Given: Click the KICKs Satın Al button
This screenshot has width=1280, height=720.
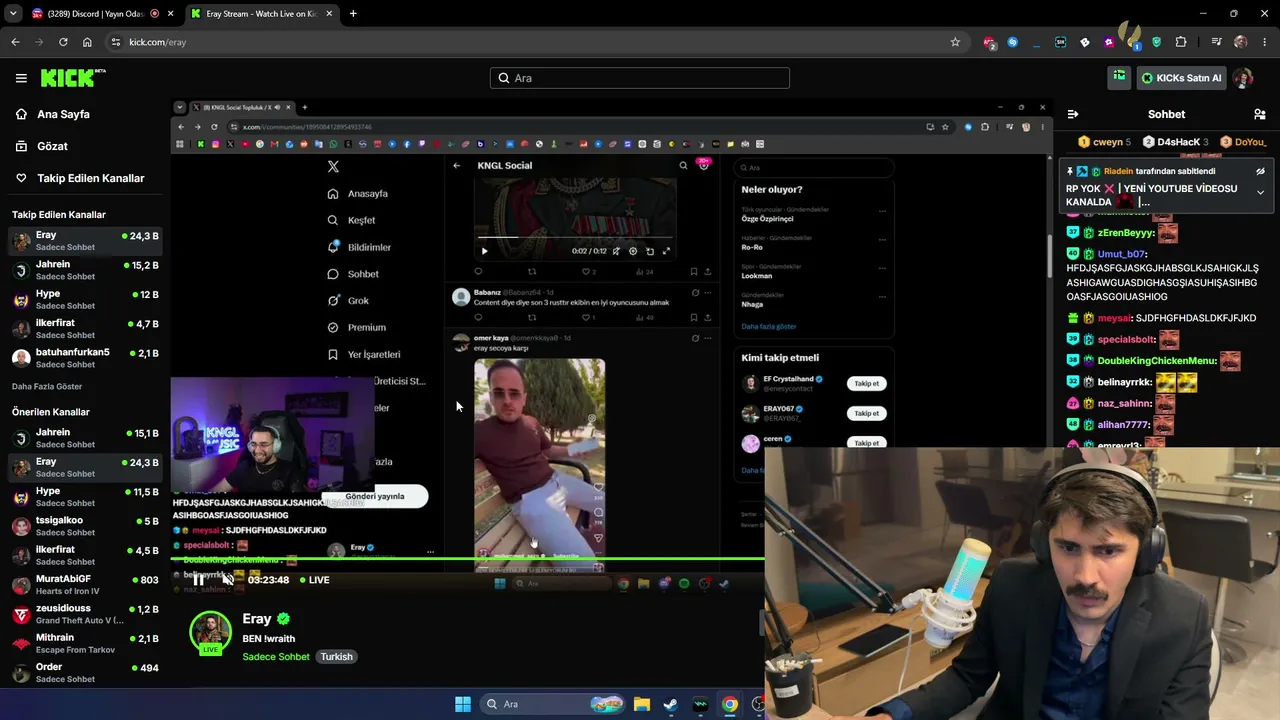Looking at the screenshot, I should 1182,78.
